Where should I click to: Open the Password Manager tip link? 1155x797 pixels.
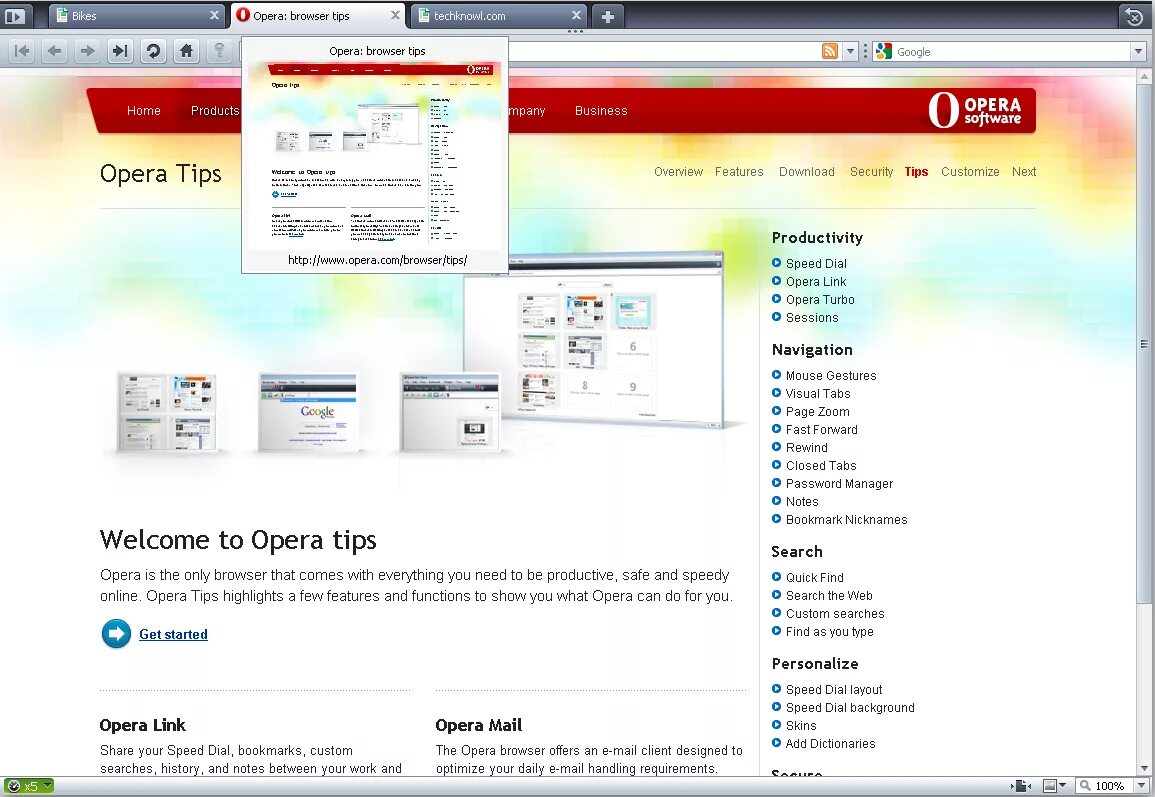(839, 484)
